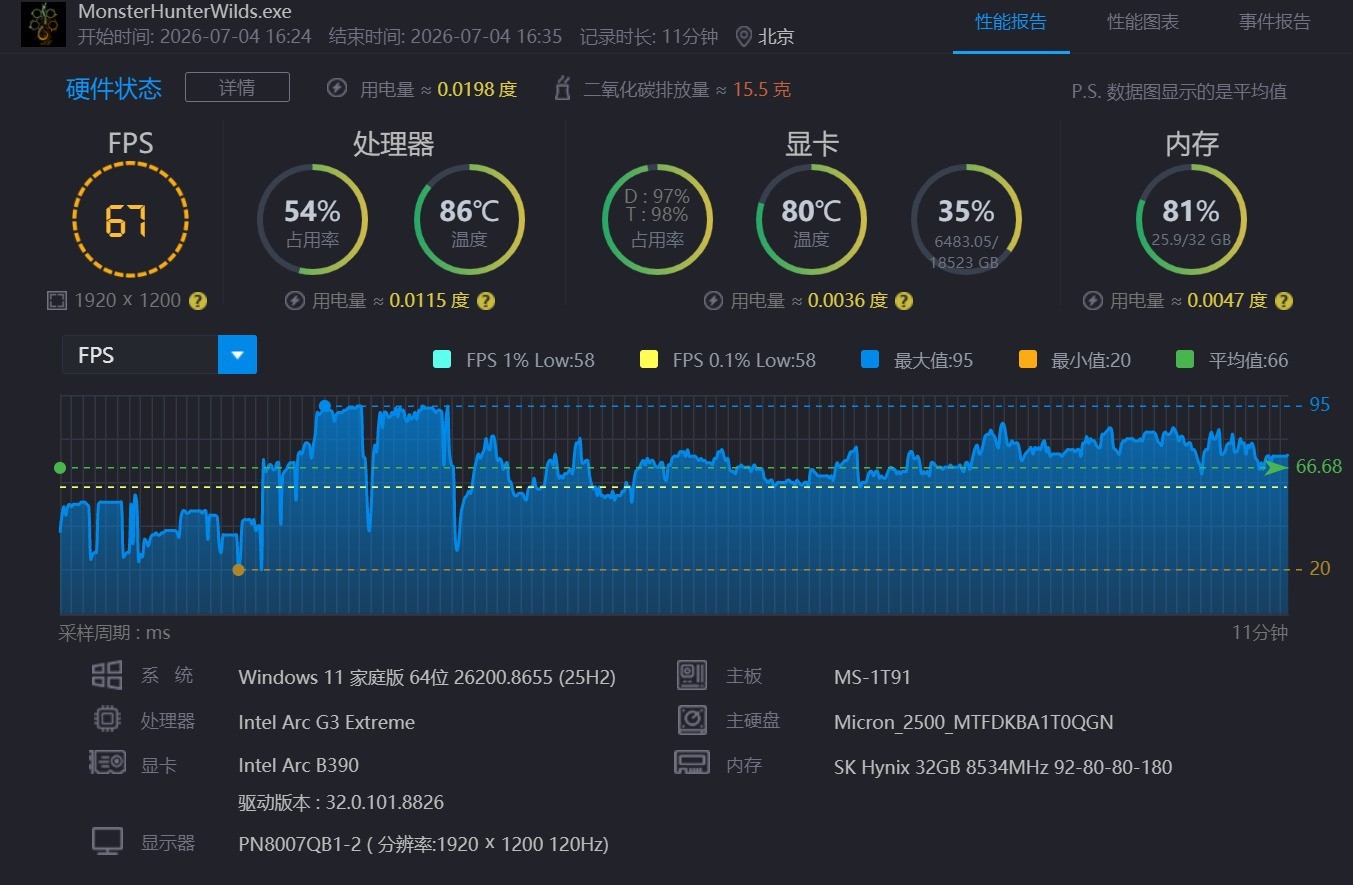Click the Micron_2500 main disk text

point(974,722)
